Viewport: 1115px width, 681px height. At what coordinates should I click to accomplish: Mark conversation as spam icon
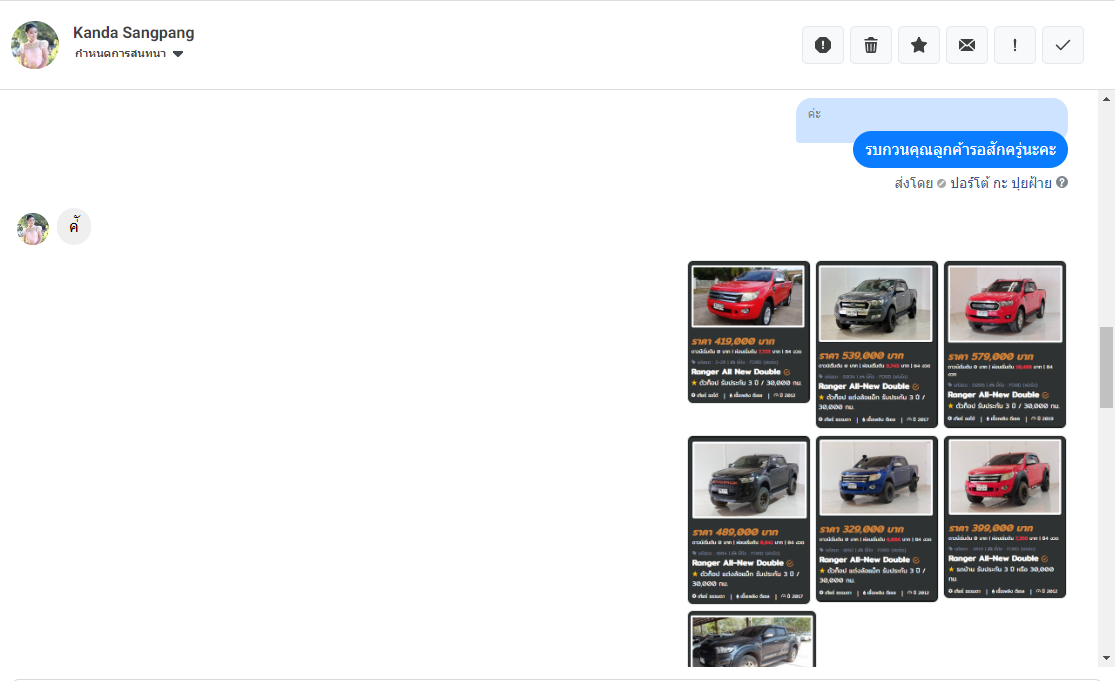823,45
